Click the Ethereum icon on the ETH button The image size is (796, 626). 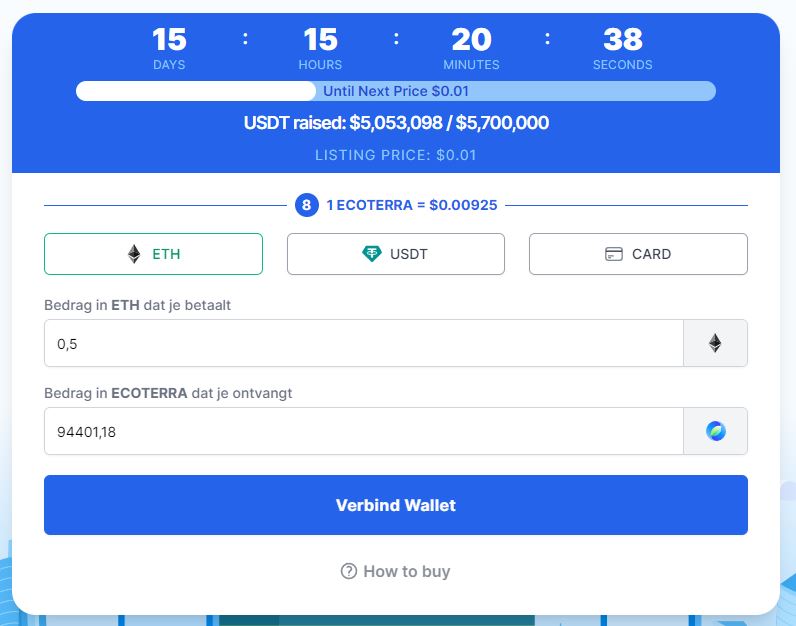point(134,254)
